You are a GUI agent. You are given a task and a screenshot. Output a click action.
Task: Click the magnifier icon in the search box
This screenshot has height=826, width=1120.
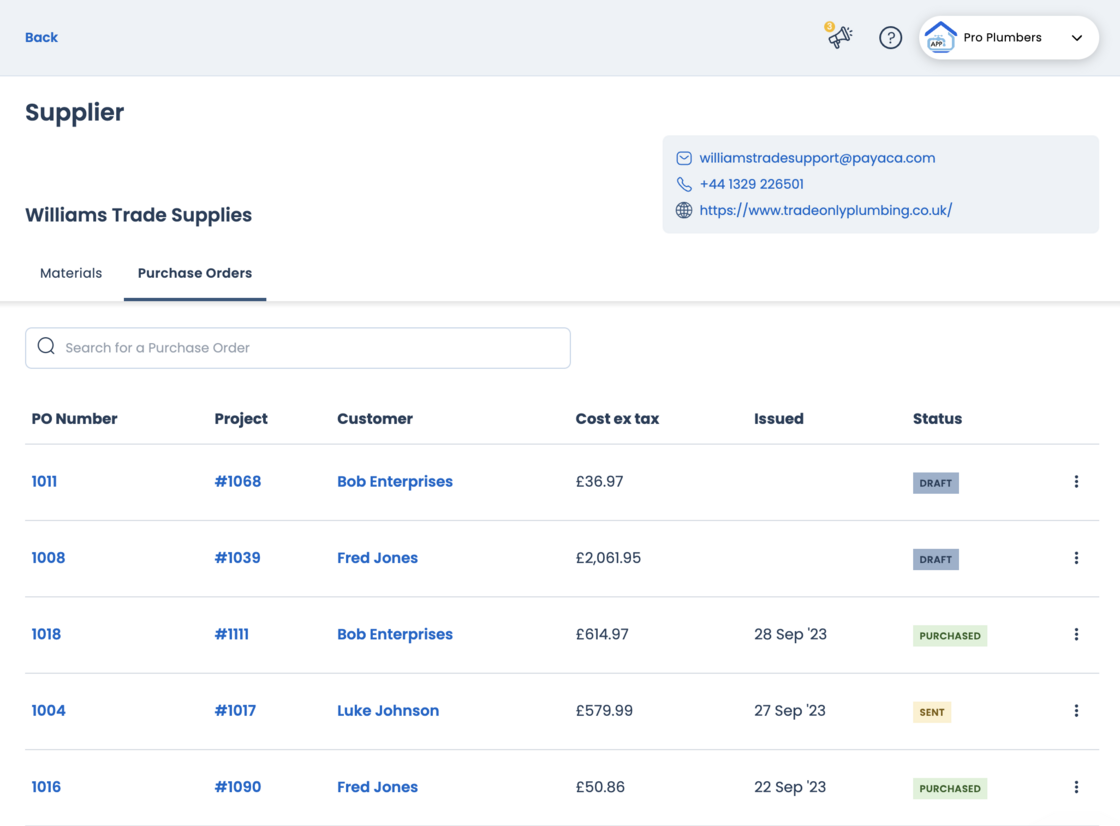point(46,347)
